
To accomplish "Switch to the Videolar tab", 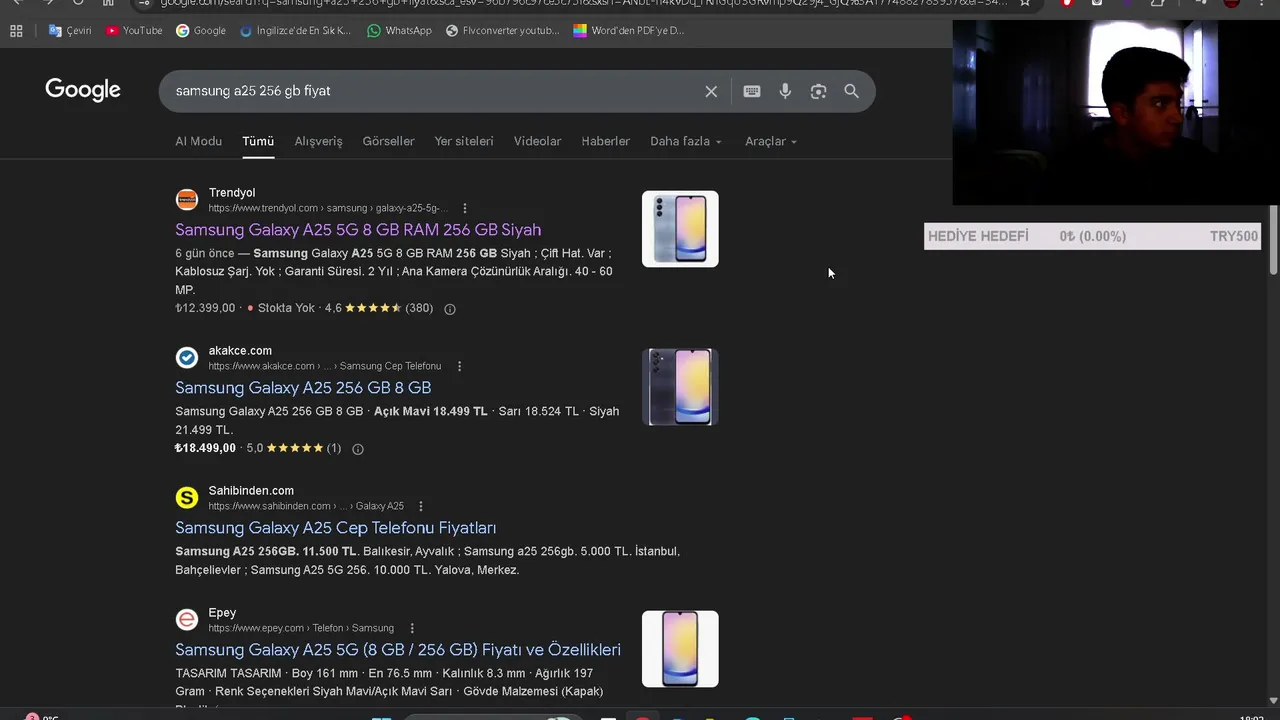I will (538, 141).
